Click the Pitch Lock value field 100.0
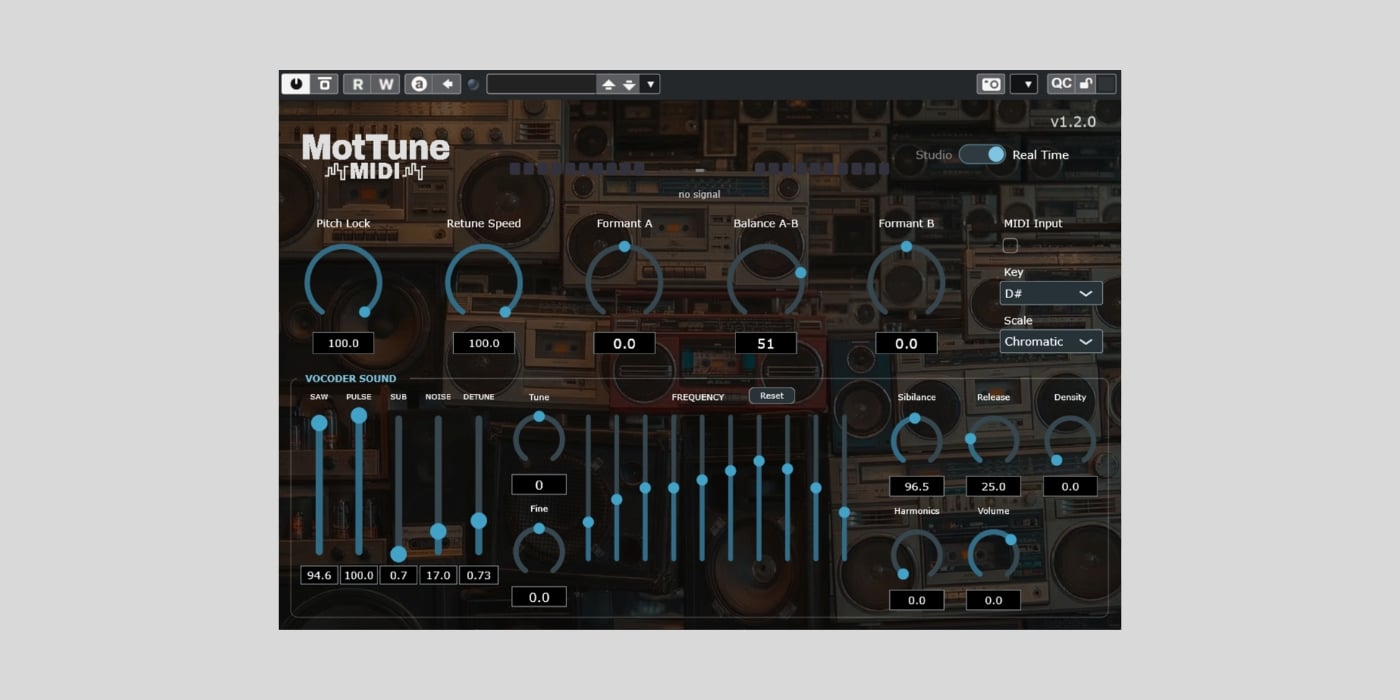The height and width of the screenshot is (700, 1400). tap(343, 343)
